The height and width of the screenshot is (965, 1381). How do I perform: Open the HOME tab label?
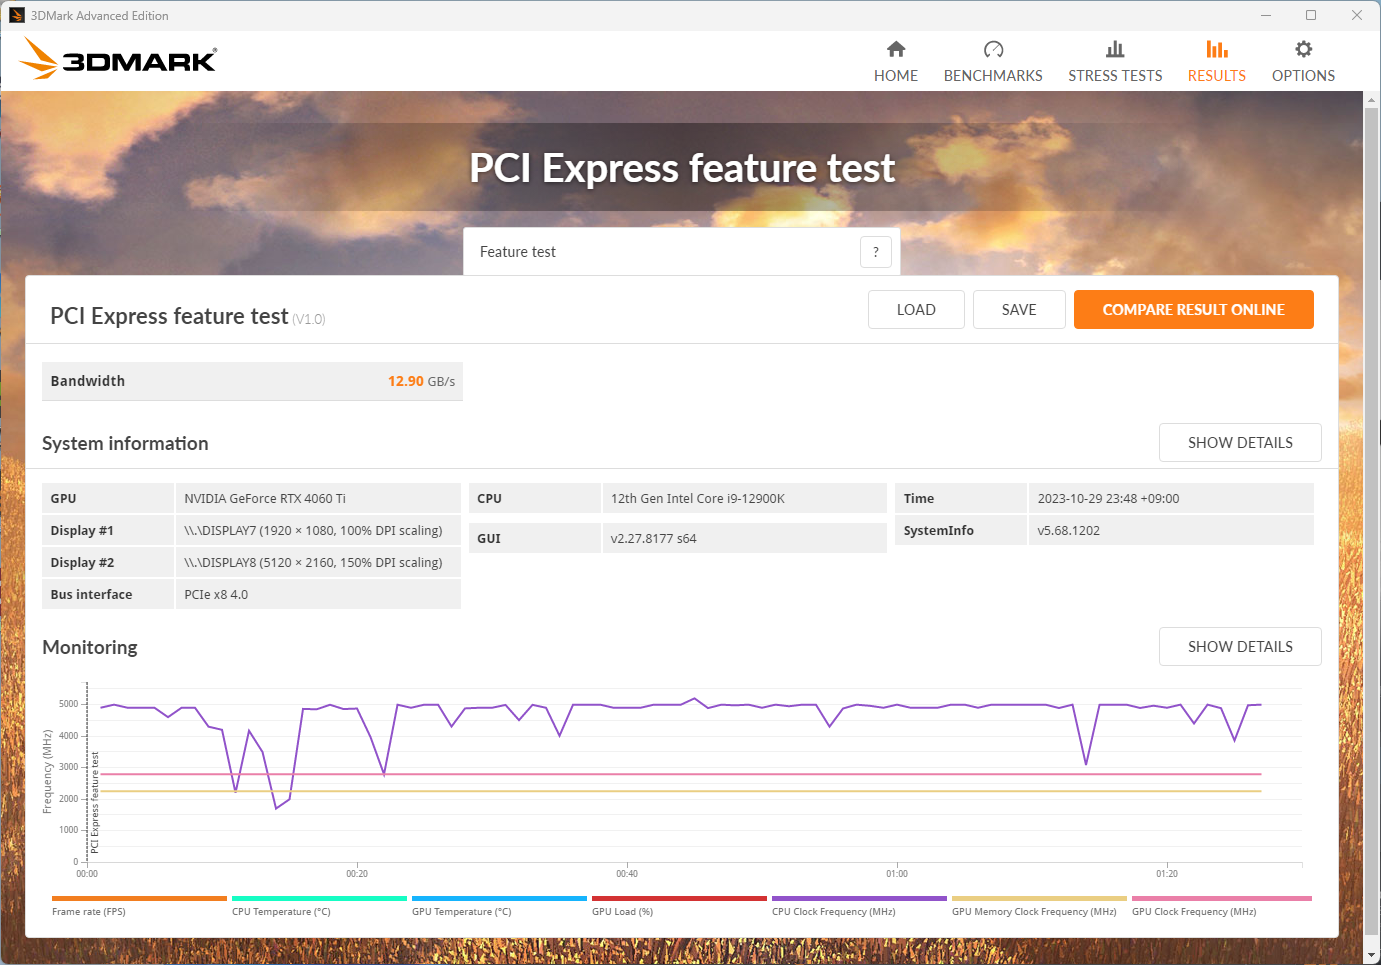point(896,76)
